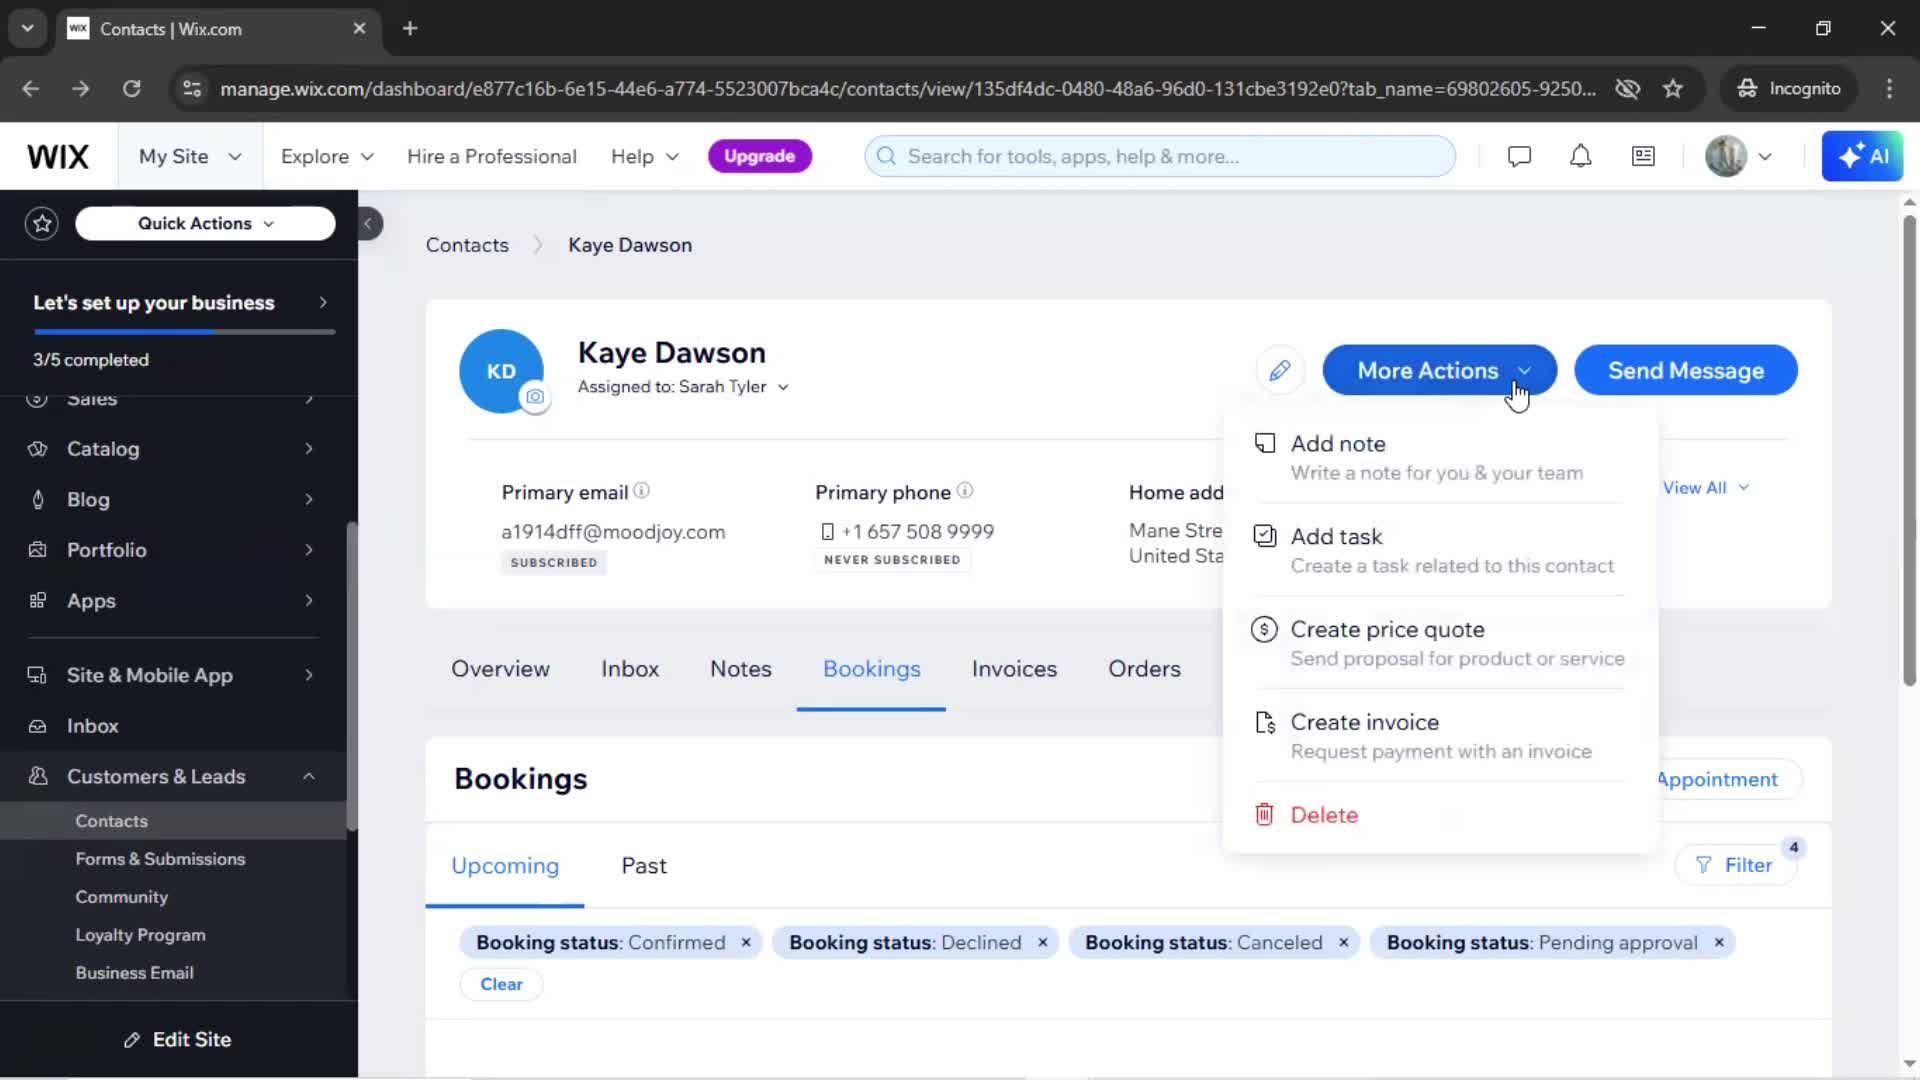
Task: Switch to the Orders tab
Action: tap(1144, 669)
